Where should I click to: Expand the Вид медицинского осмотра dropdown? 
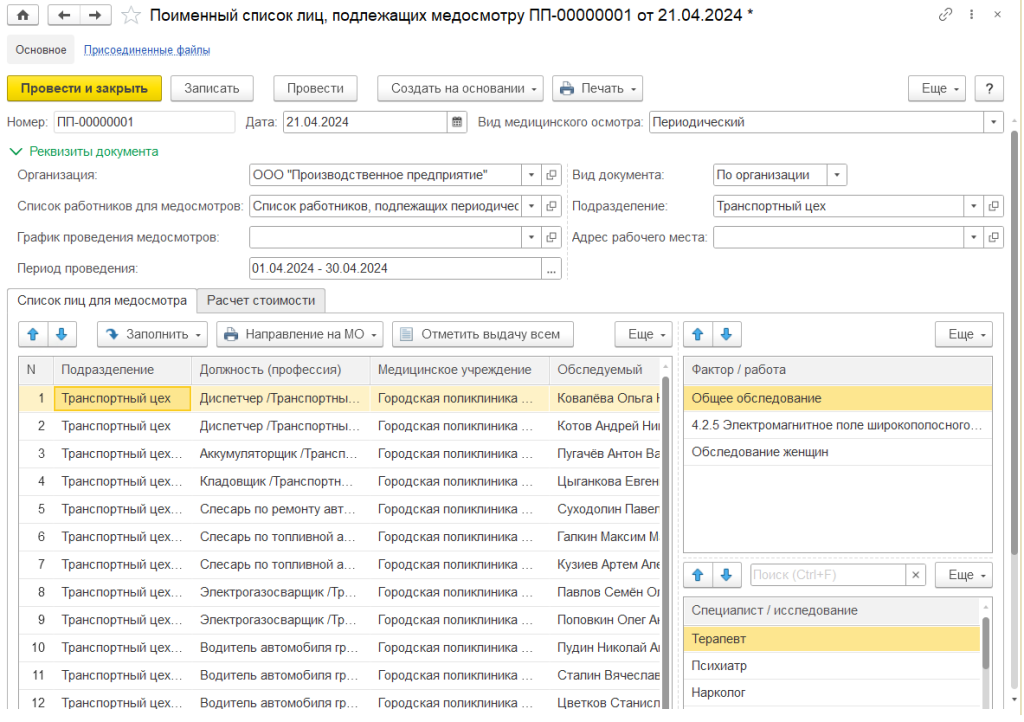993,123
